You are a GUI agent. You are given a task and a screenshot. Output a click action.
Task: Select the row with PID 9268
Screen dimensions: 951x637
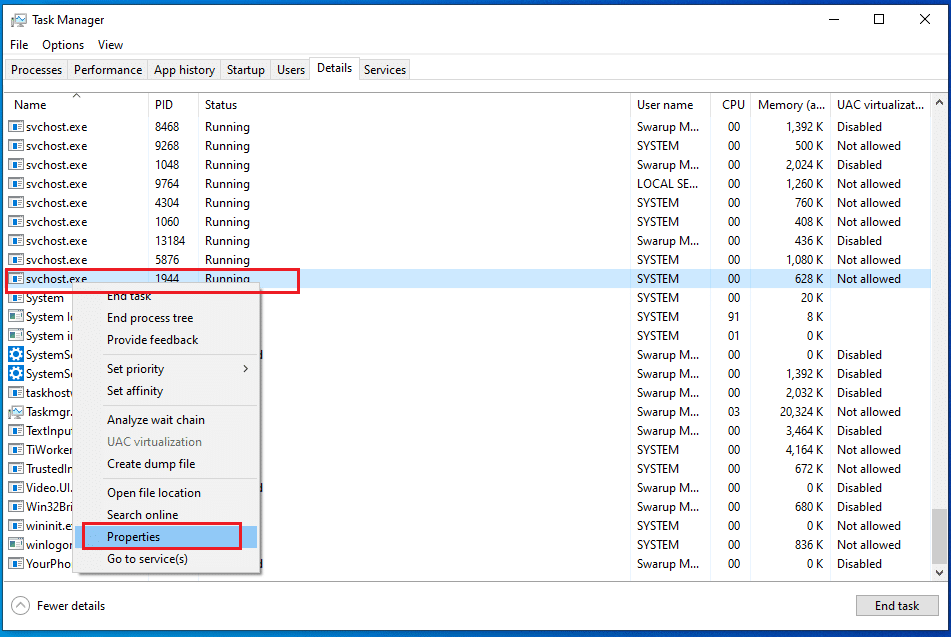468,146
